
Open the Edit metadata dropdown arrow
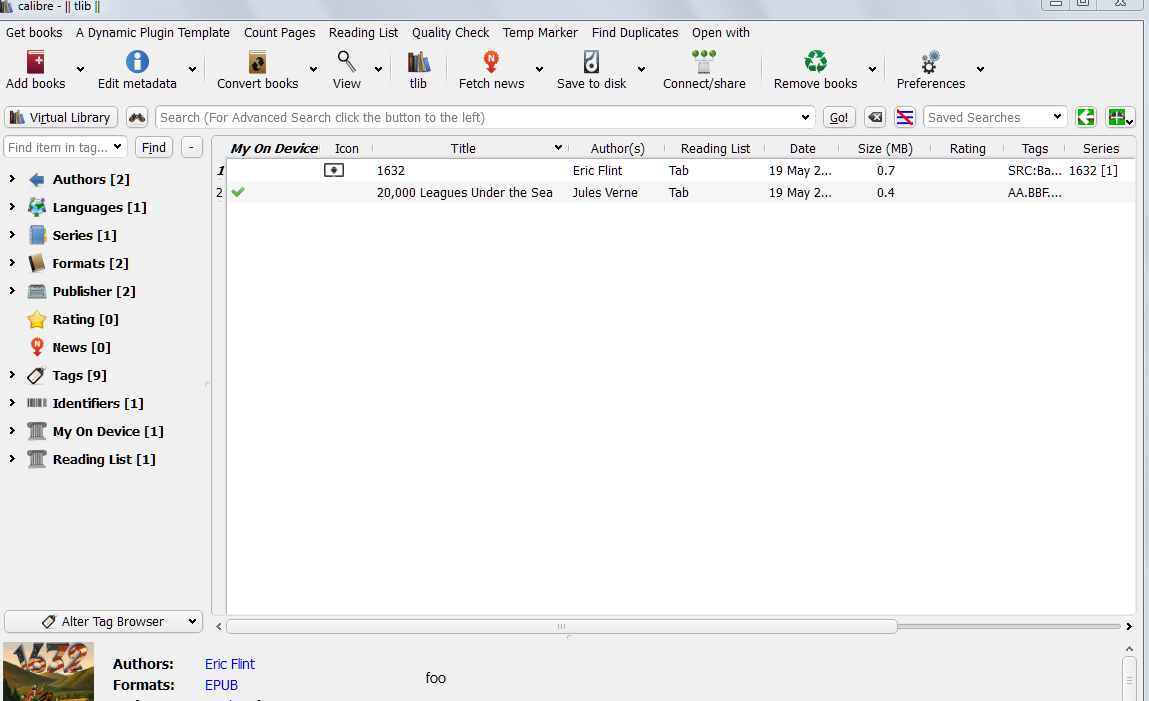coord(192,70)
